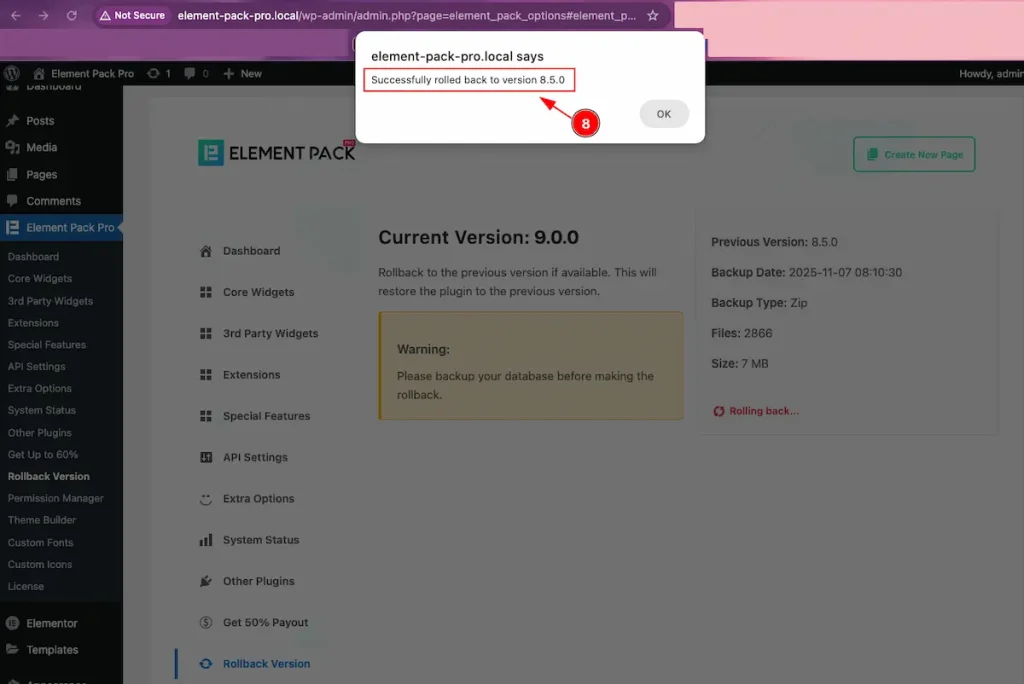This screenshot has width=1024, height=684.
Task: Select Permission Manager in WordPress sidebar
Action: click(55, 498)
